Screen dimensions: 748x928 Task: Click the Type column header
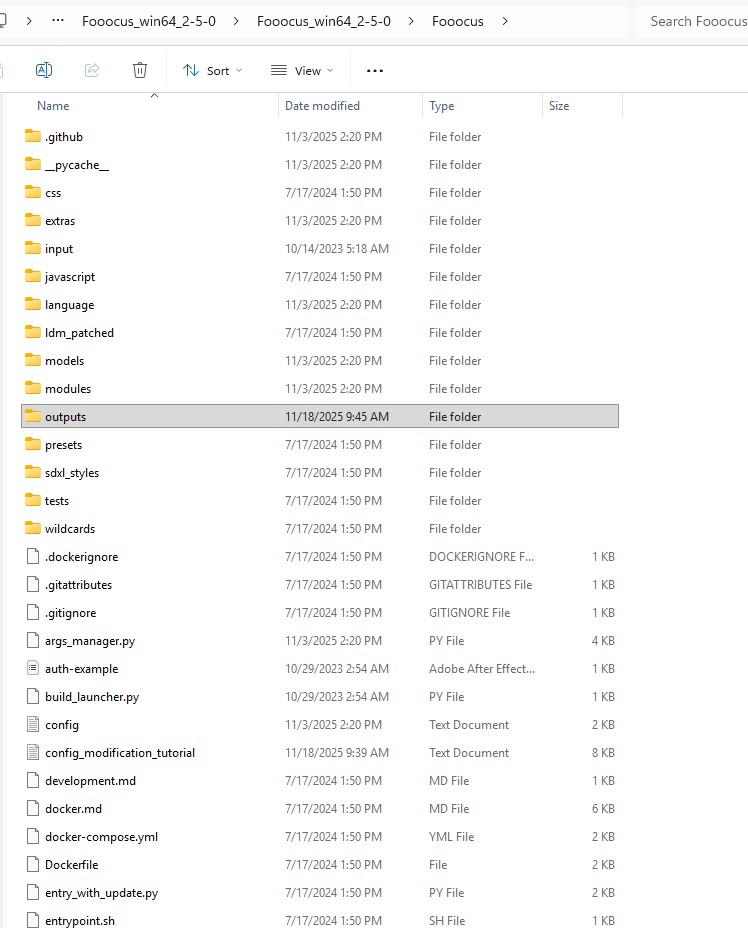(x=442, y=106)
